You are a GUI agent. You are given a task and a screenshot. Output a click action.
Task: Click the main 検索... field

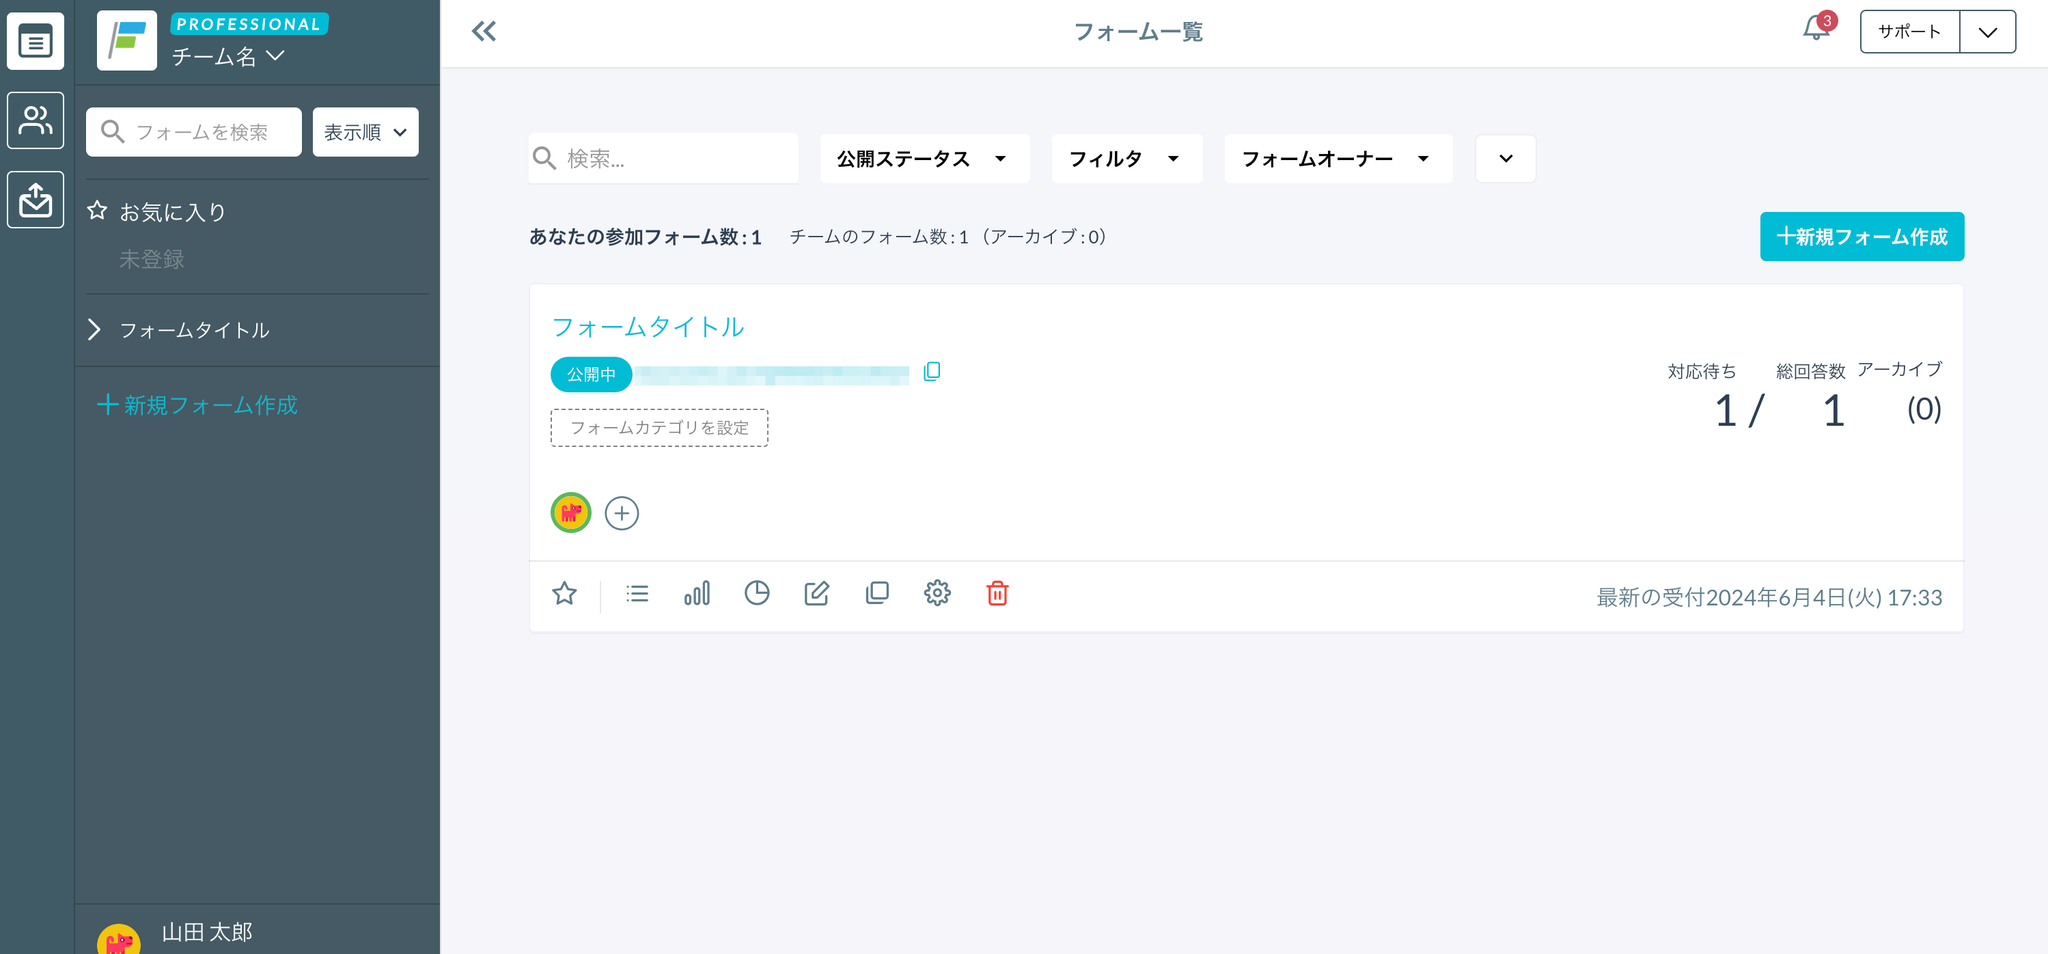664,159
